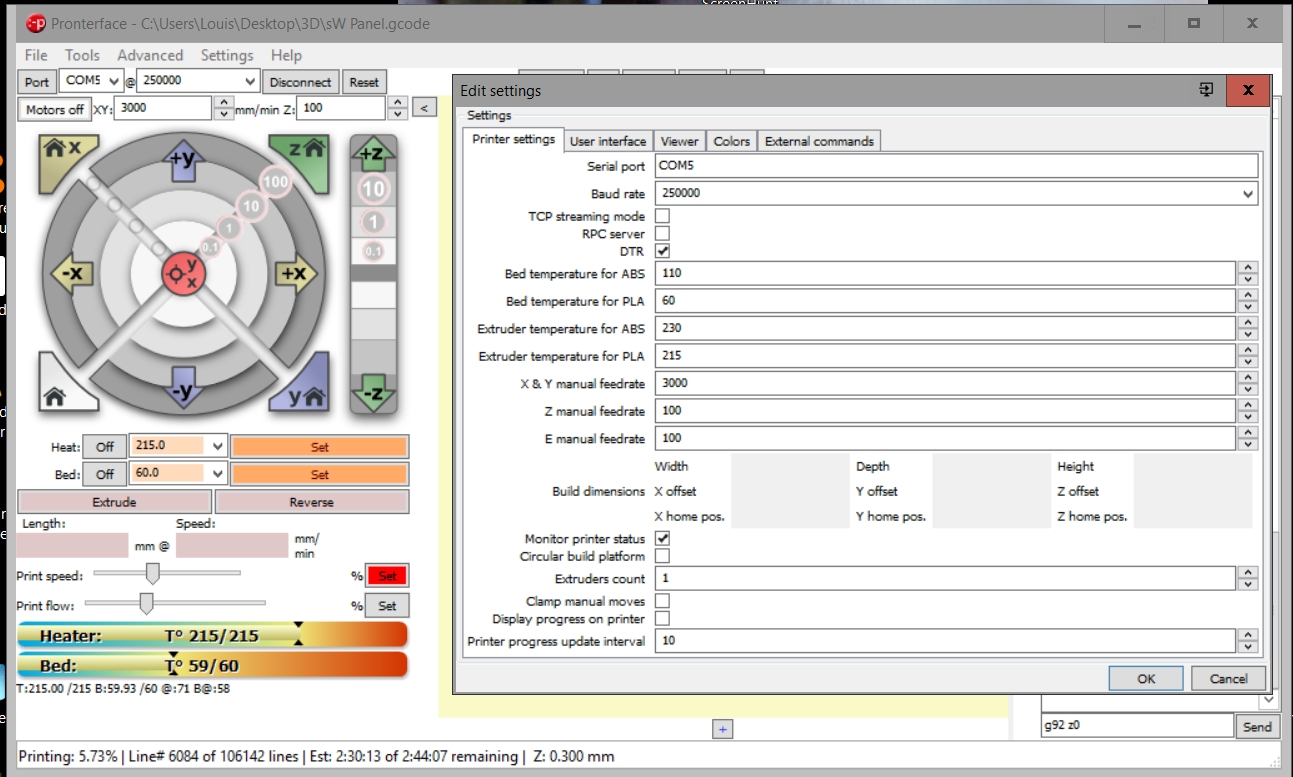Check the Circular build platform option
Viewport: 1293px width, 777px height.
coord(662,555)
